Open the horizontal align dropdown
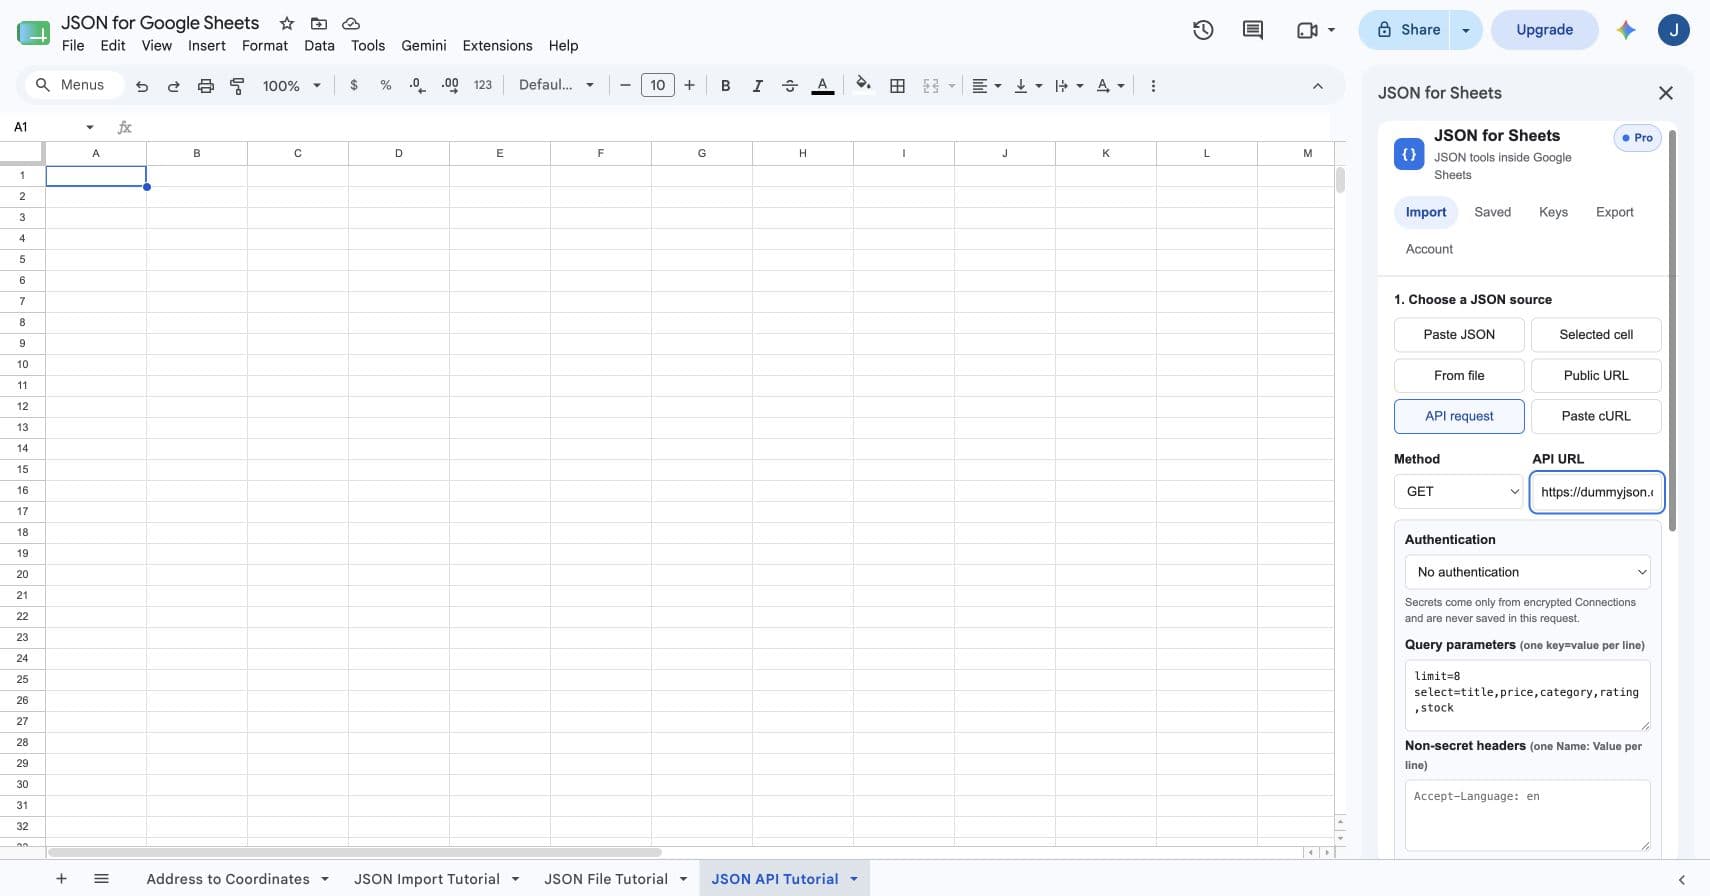This screenshot has width=1710, height=896. (x=986, y=86)
